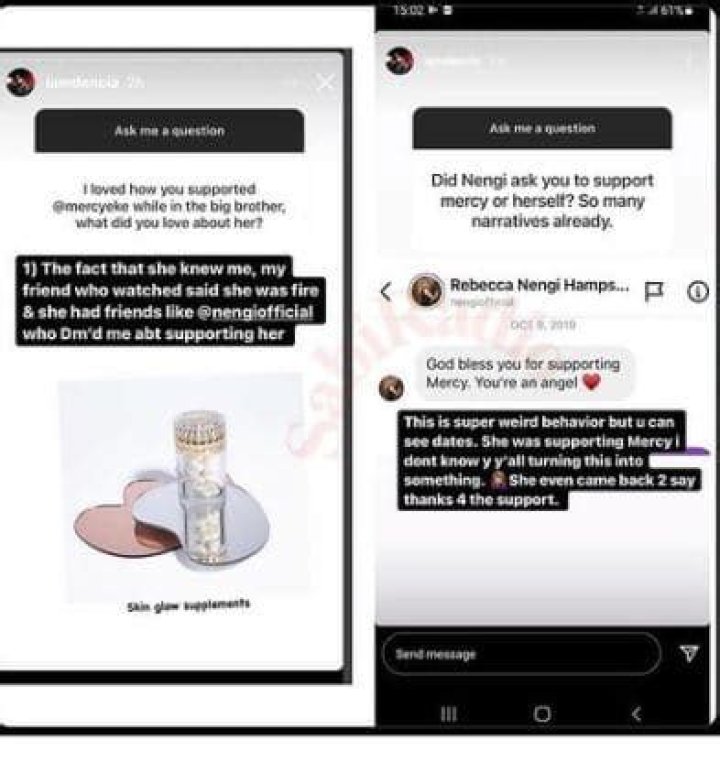
Task: Click the send arrow icon next to Send message
Action: (x=689, y=653)
